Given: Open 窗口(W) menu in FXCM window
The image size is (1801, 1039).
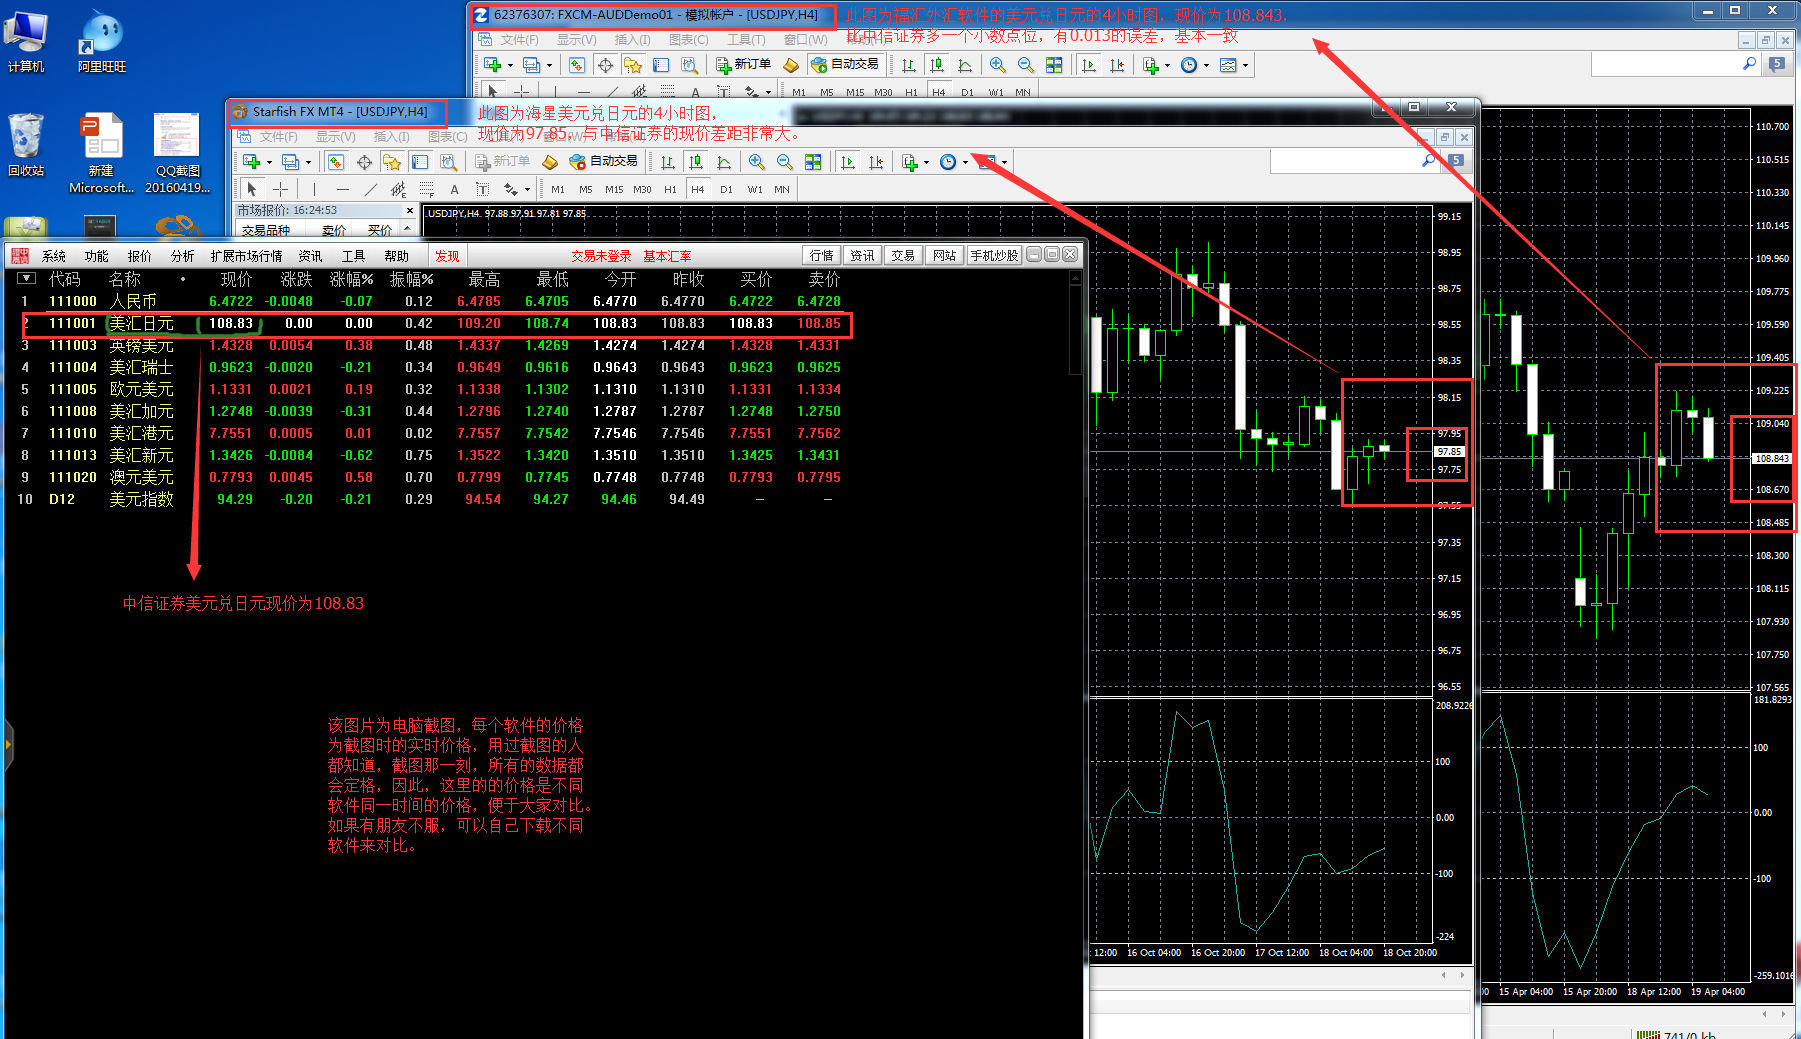Looking at the screenshot, I should (805, 40).
